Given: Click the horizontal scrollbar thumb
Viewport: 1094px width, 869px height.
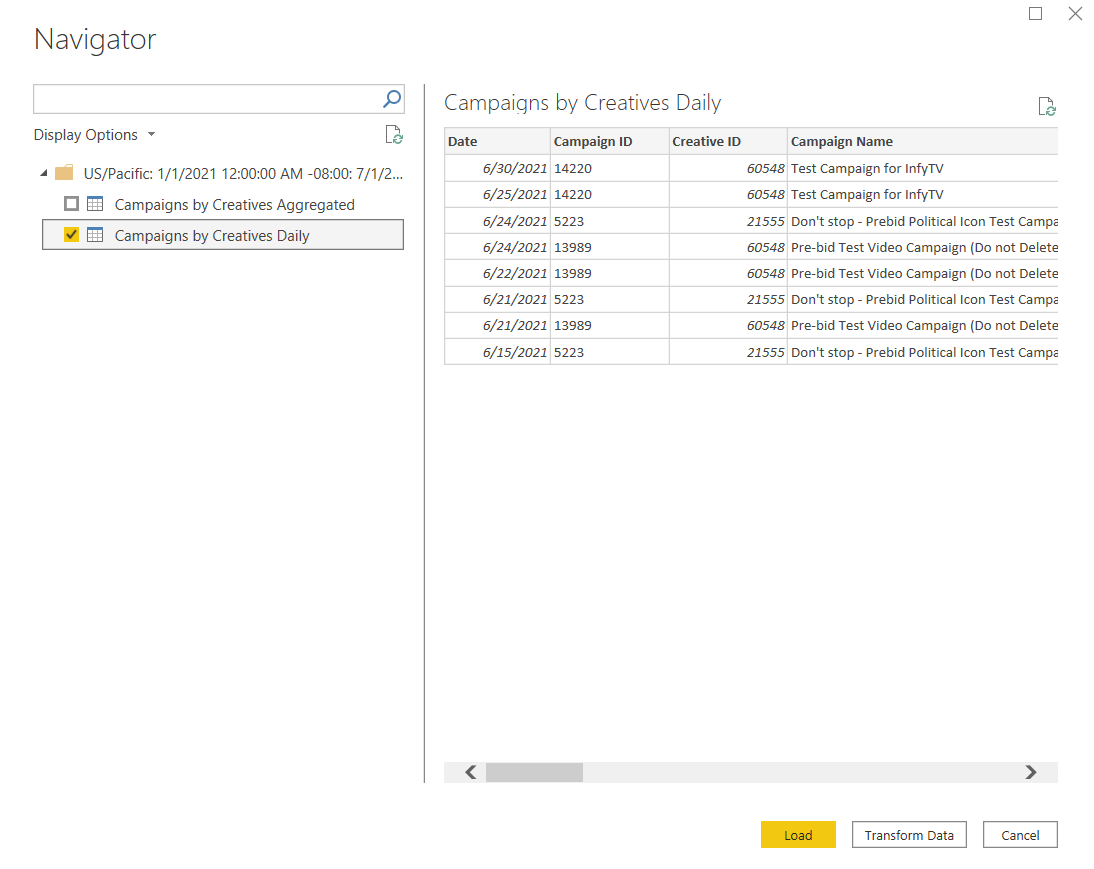Looking at the screenshot, I should pyautogui.click(x=534, y=772).
